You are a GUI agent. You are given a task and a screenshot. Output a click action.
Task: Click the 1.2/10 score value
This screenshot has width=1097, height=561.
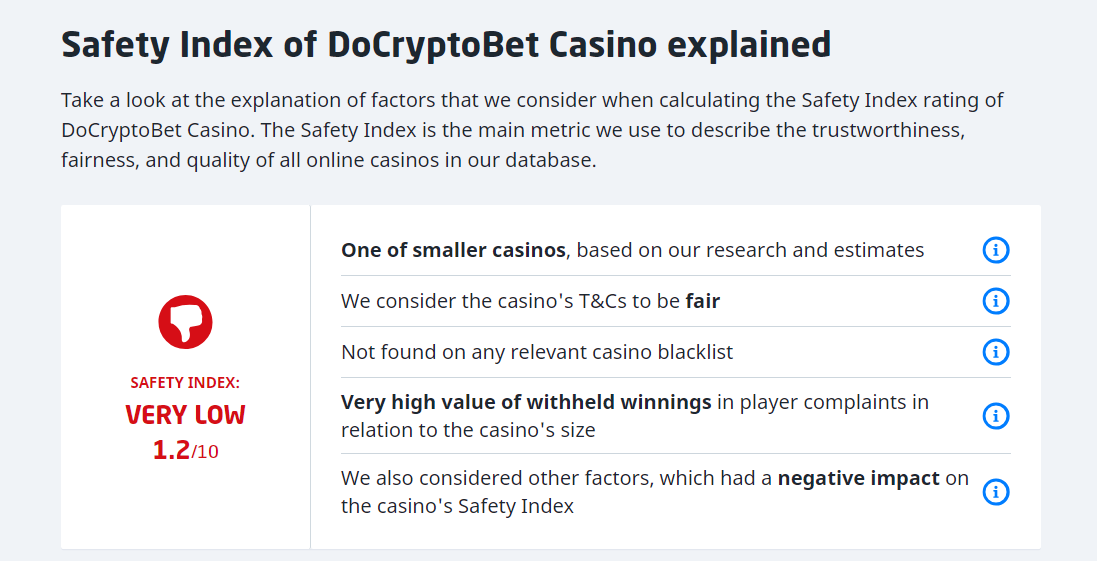tap(185, 451)
